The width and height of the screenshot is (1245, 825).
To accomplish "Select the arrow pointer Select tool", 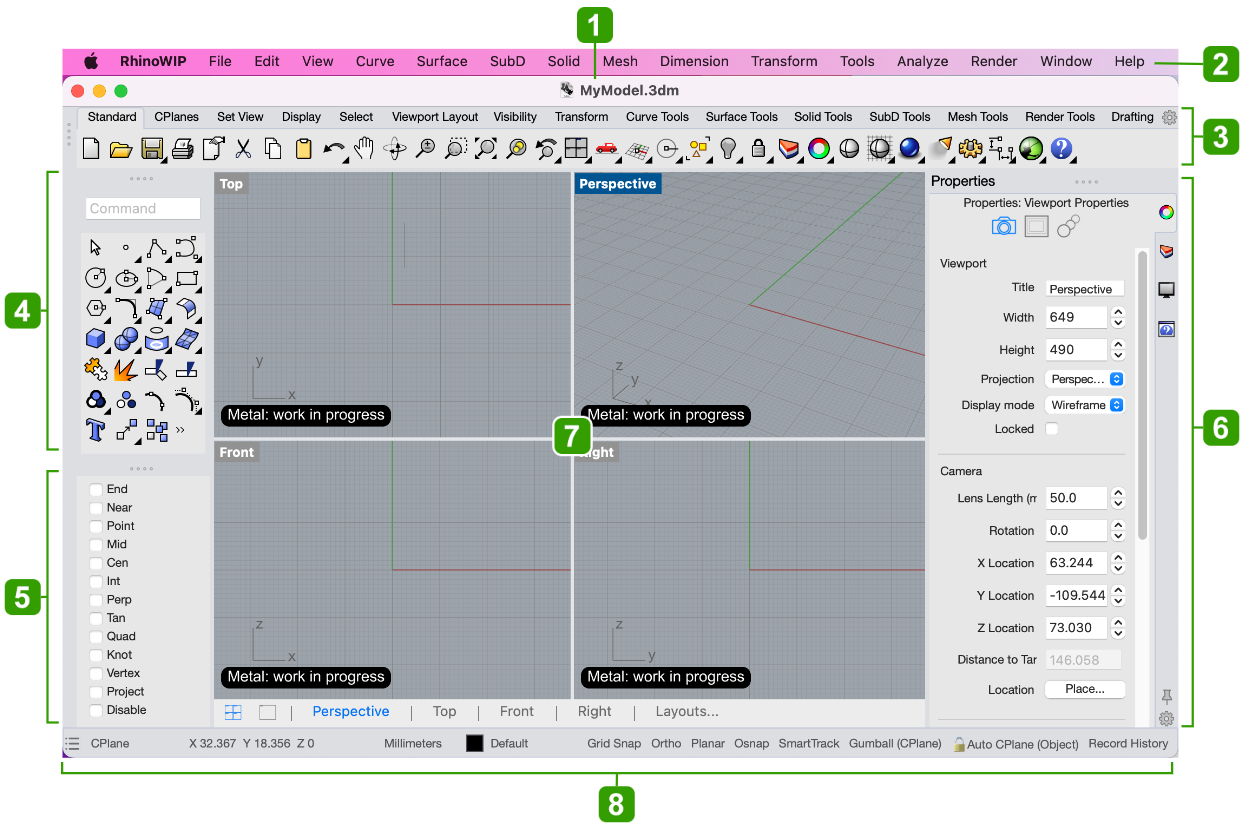I will tap(96, 248).
